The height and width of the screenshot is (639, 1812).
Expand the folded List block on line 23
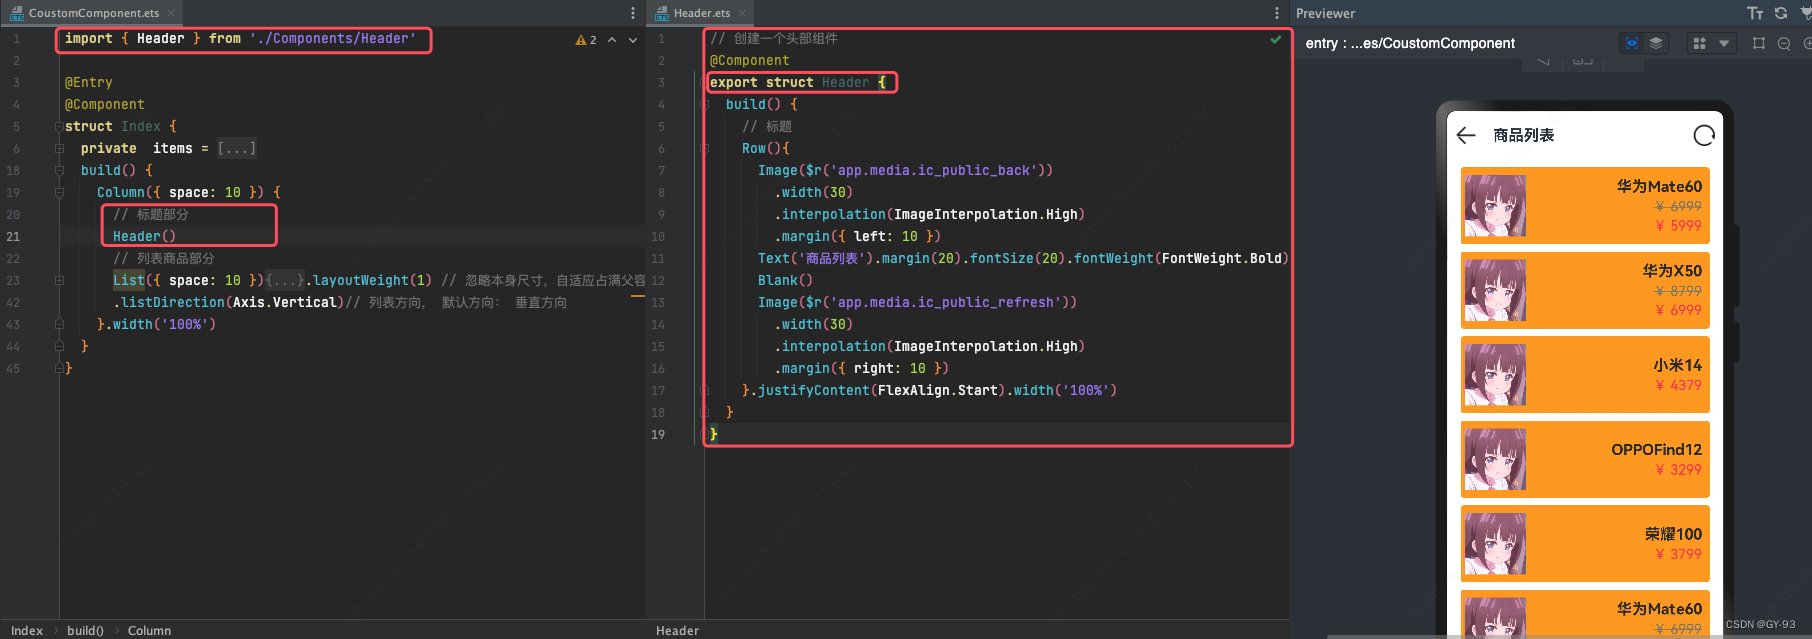59,280
